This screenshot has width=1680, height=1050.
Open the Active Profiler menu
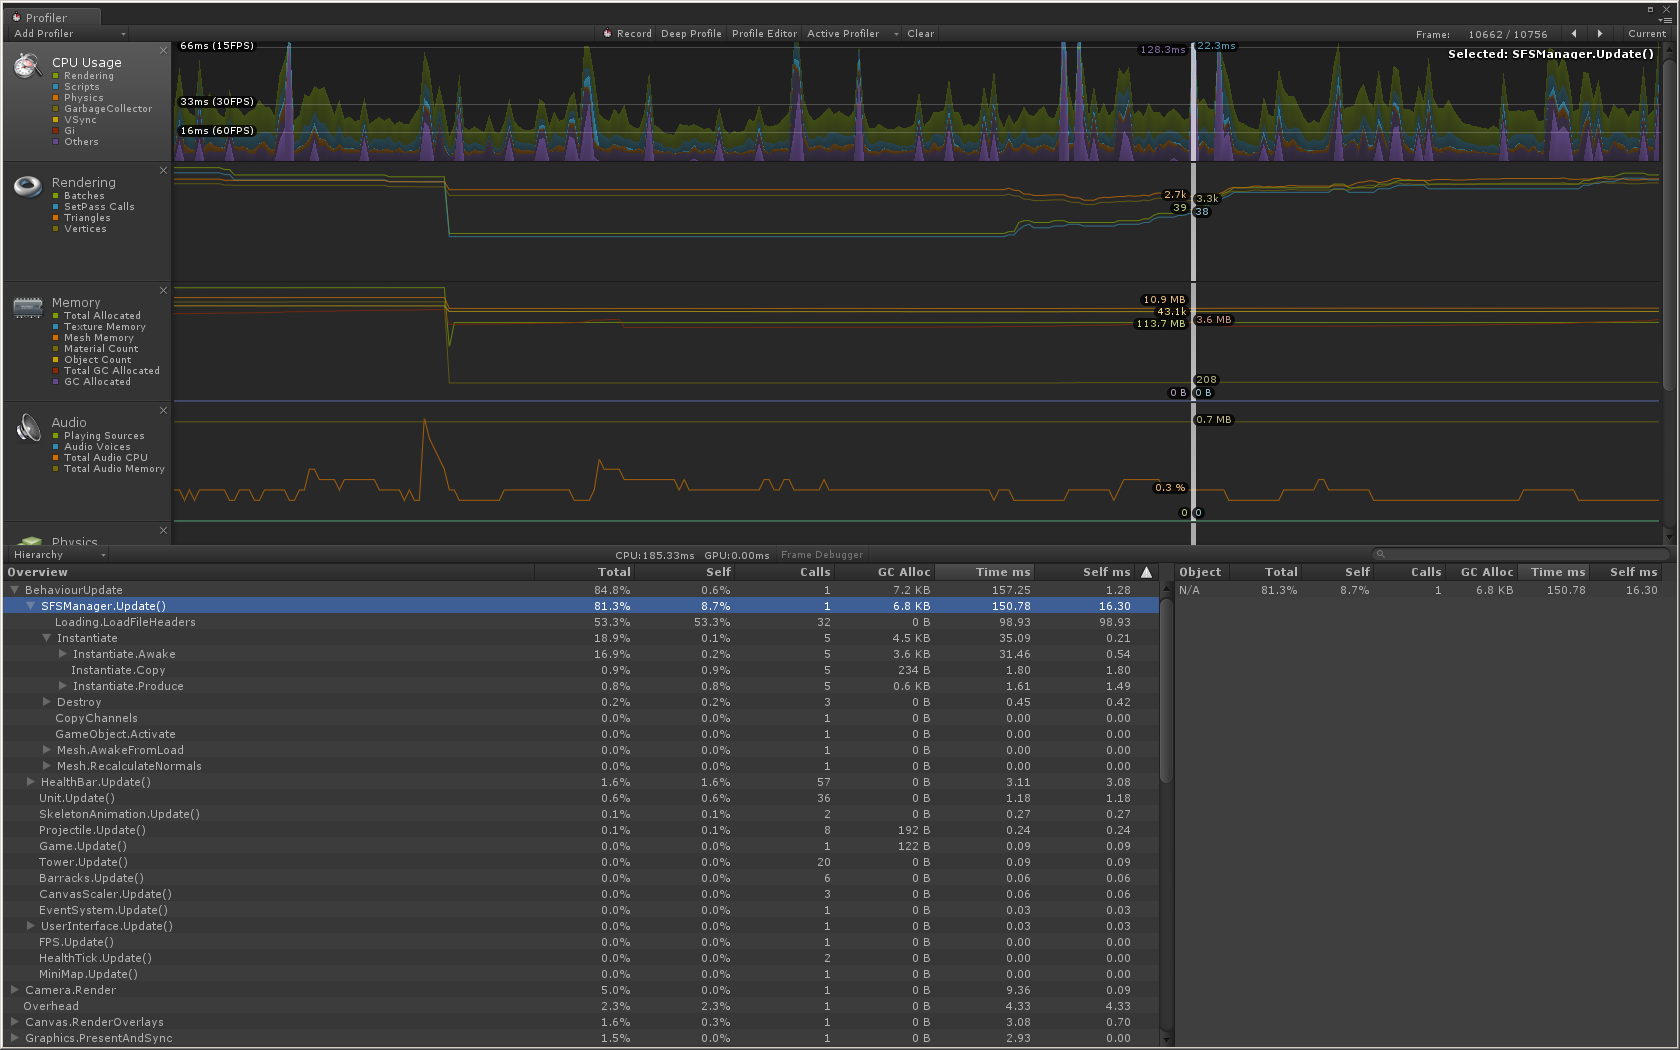point(852,34)
